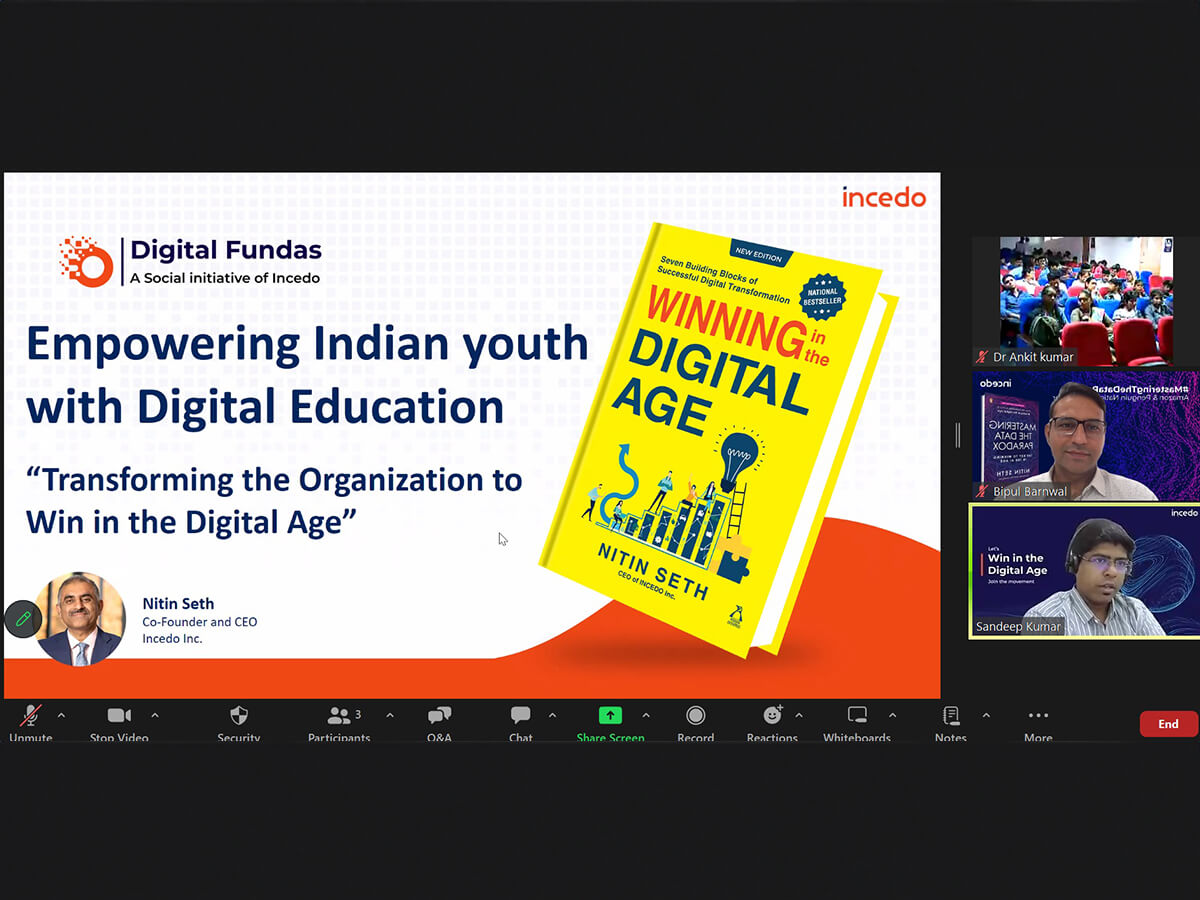Open the Notes tool

click(x=950, y=716)
